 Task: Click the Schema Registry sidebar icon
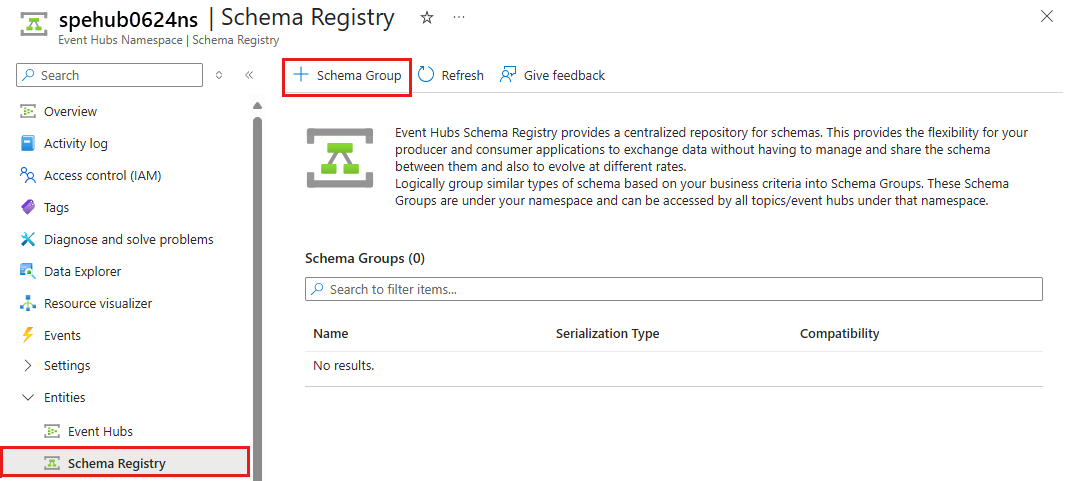coord(52,463)
